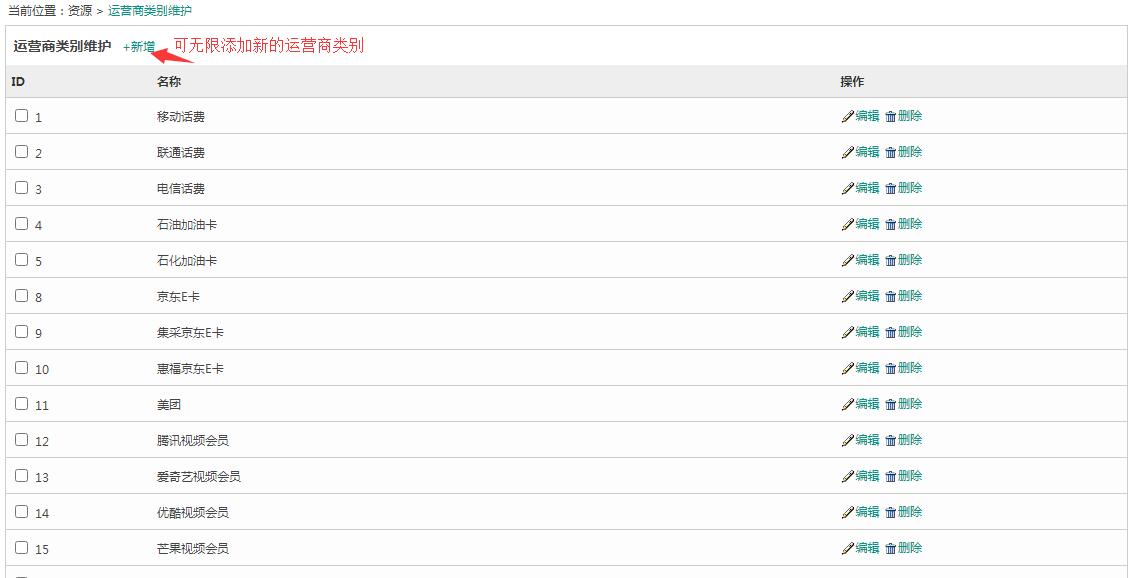Click the trash icon for 石油加油卡

pos(891,225)
